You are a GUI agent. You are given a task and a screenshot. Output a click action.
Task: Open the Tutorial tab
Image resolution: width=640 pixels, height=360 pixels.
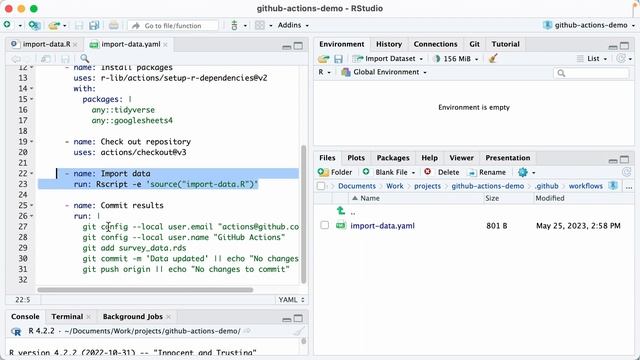tap(505, 44)
